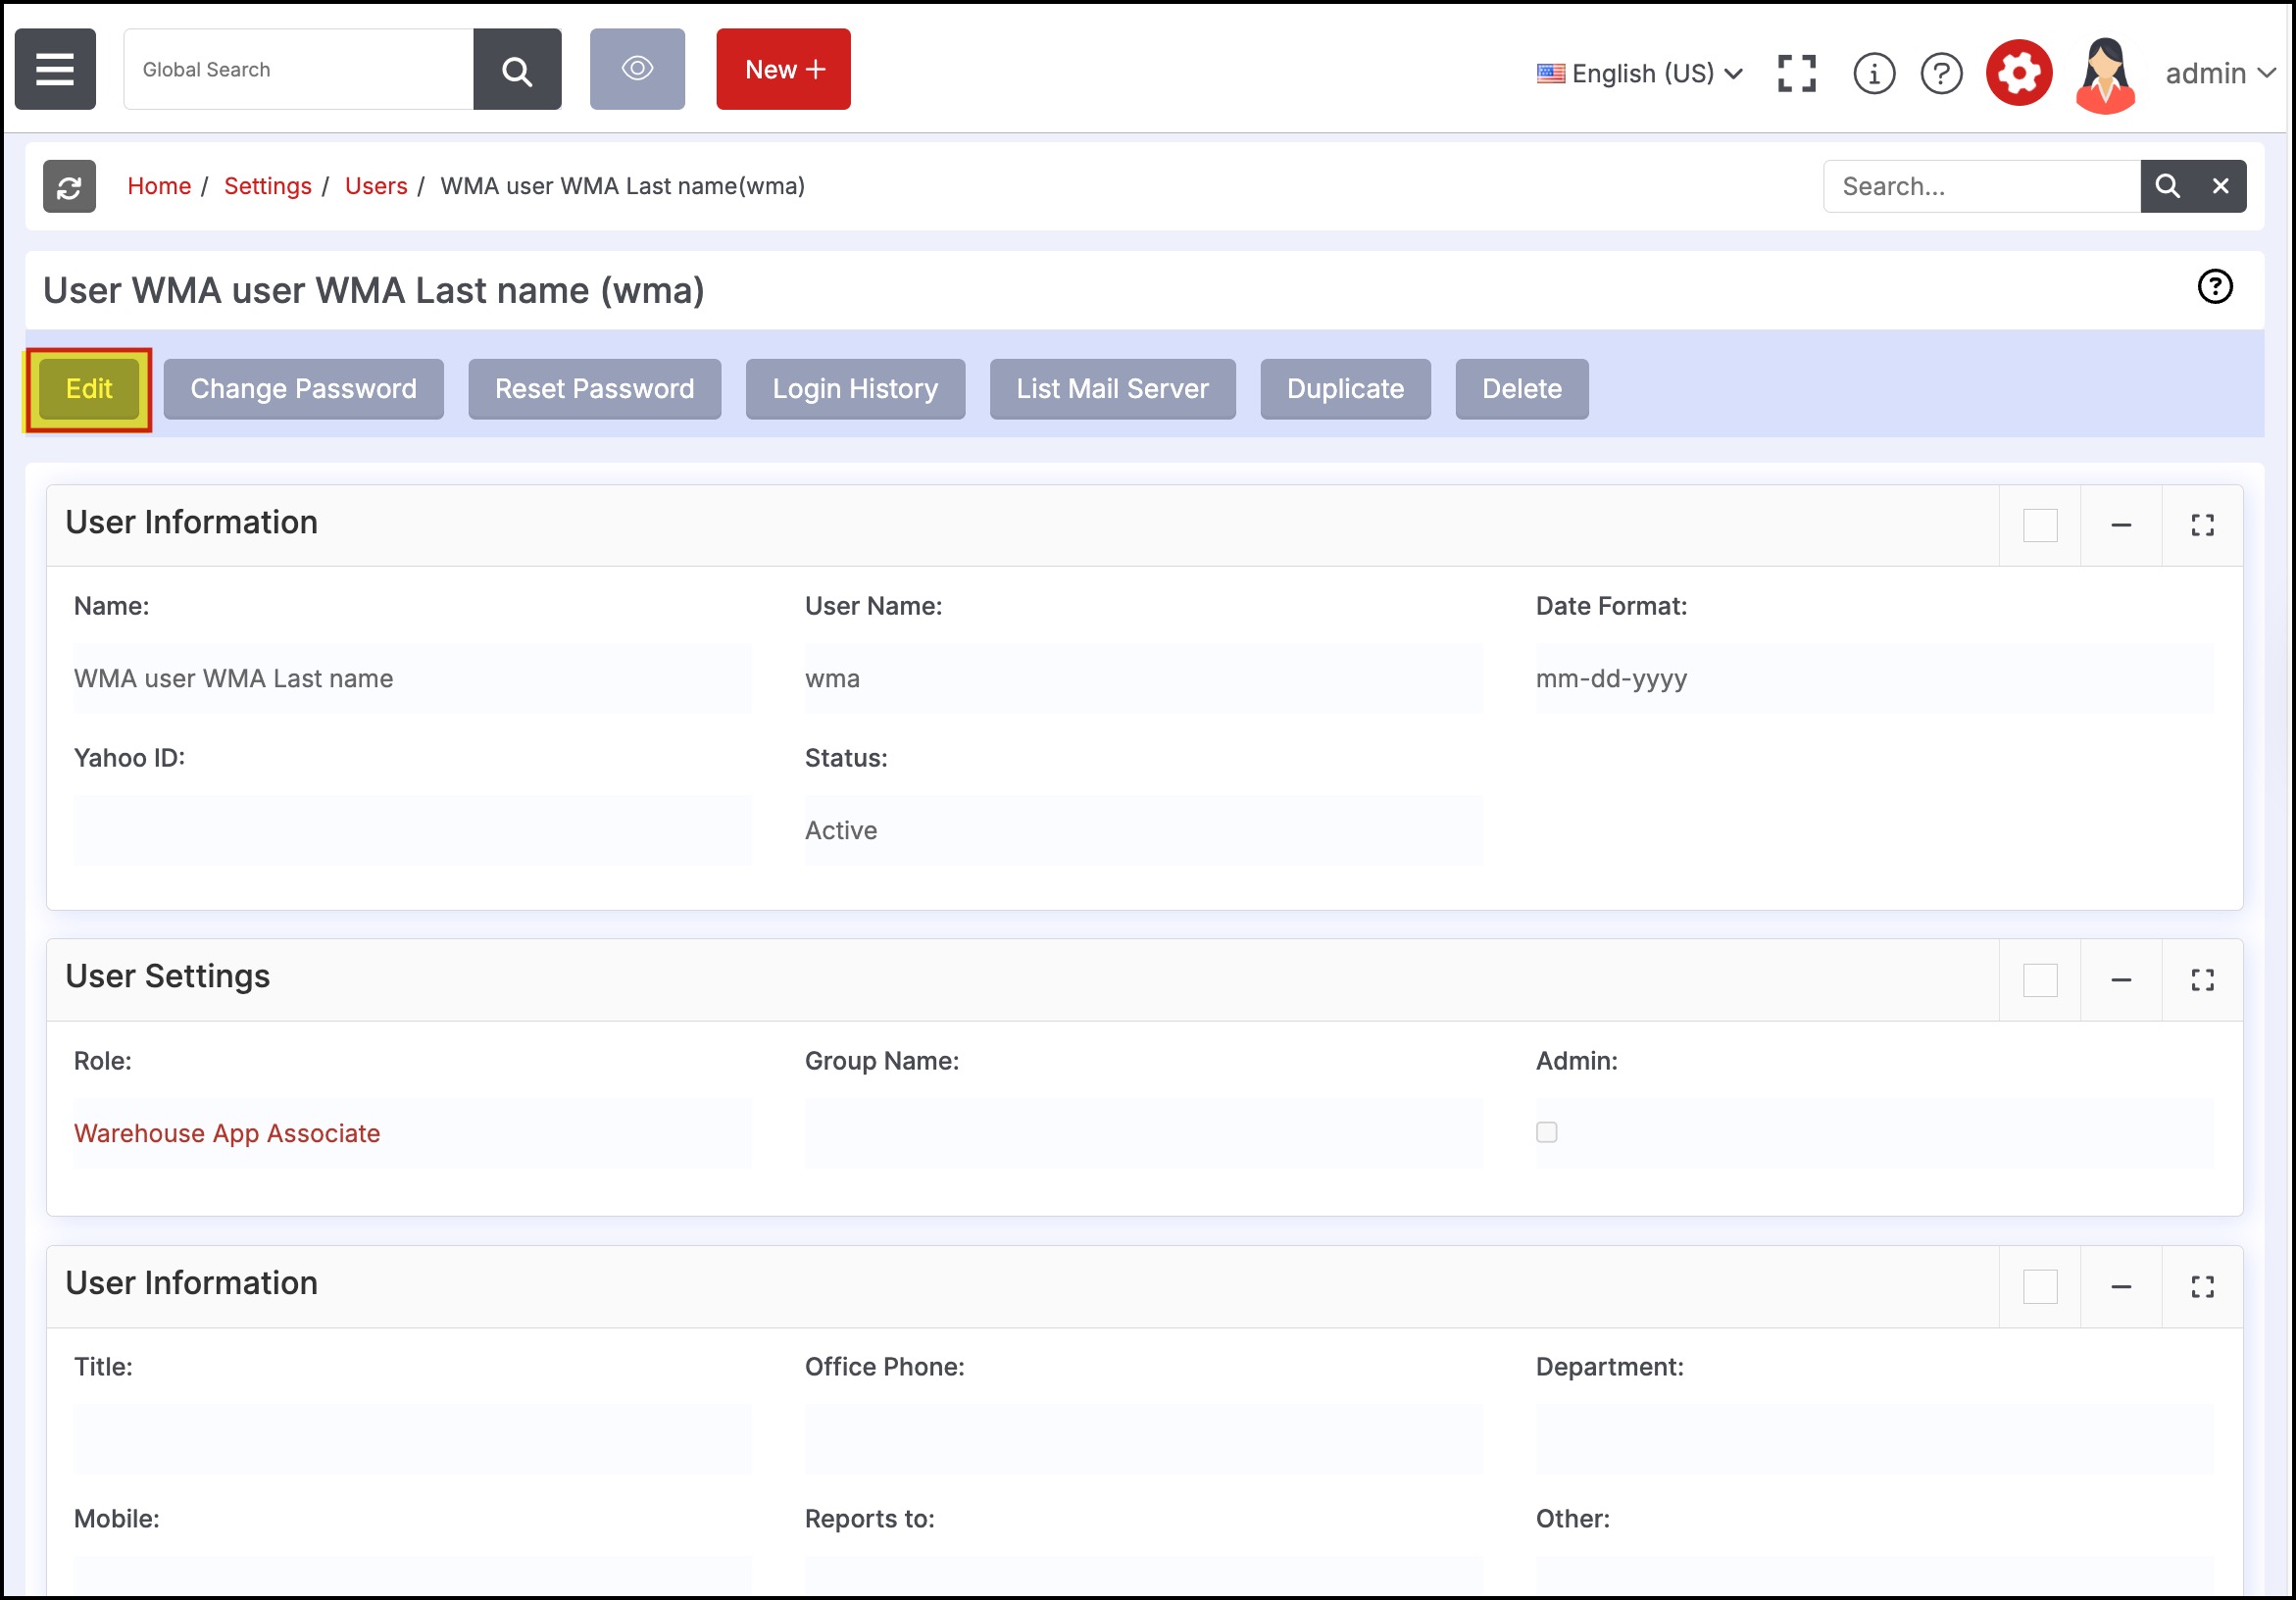Image resolution: width=2296 pixels, height=1600 pixels.
Task: Click the refresh icon beside breadcrumb
Action: 69,186
